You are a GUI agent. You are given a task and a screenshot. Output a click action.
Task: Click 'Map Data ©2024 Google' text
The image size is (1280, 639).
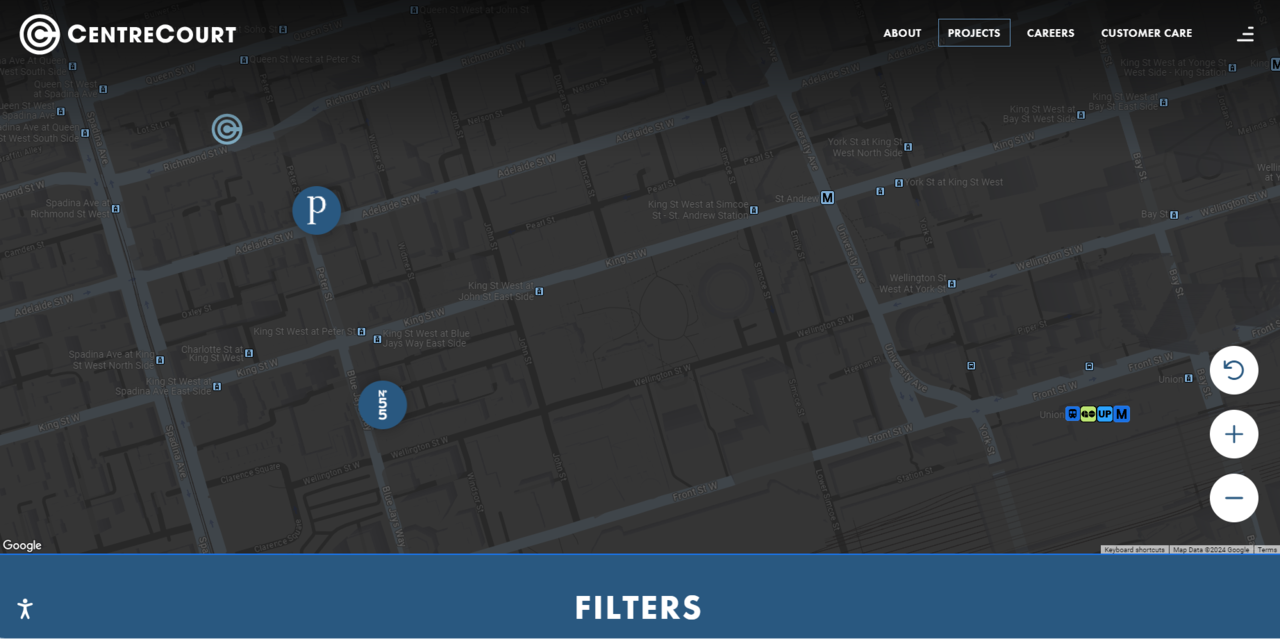point(1211,549)
